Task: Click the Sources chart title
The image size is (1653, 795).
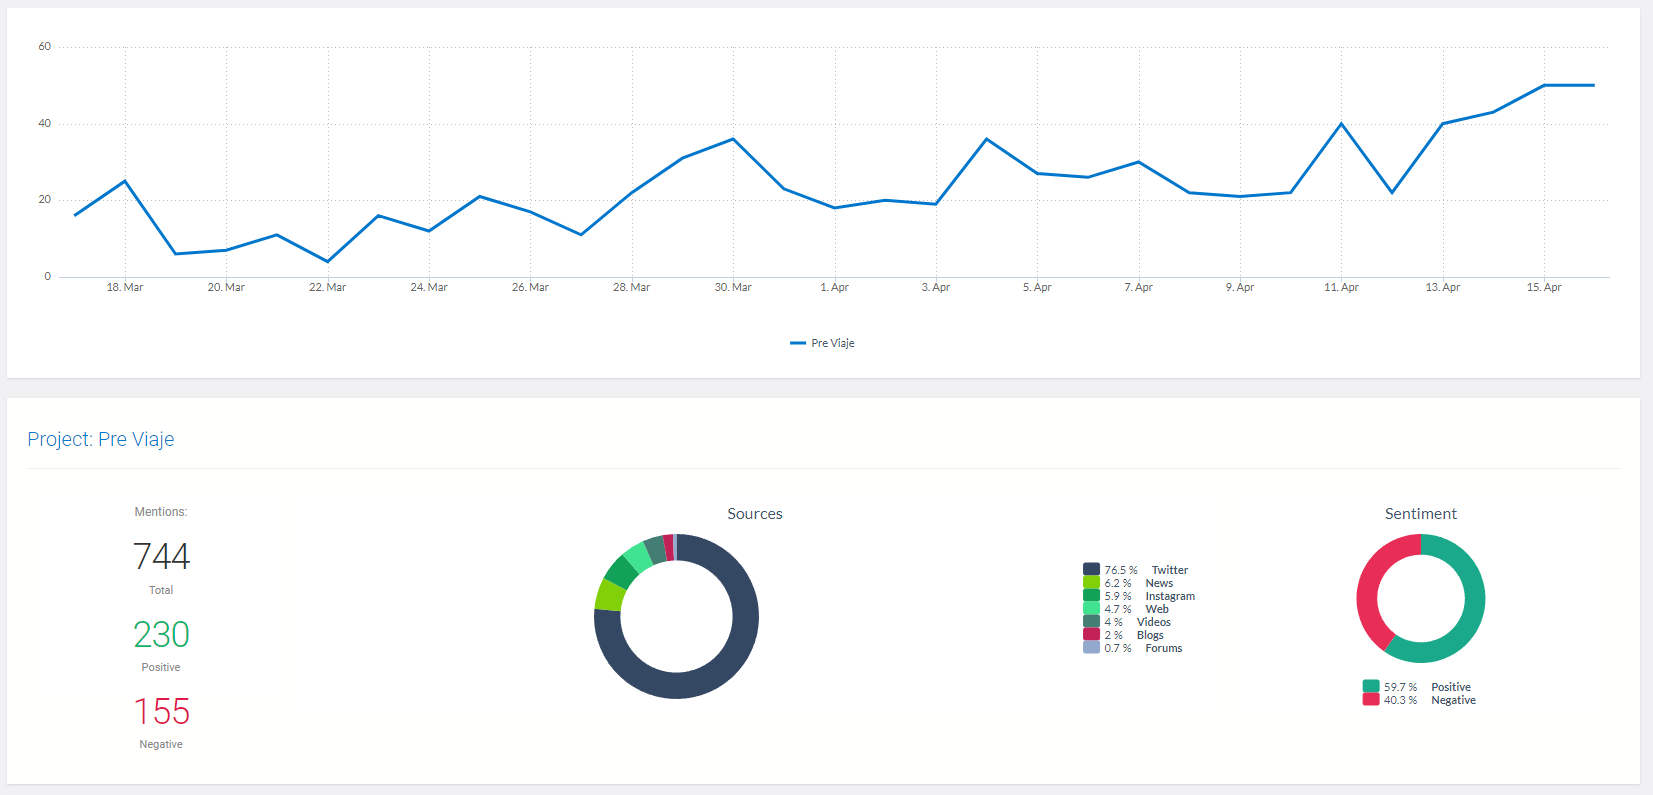Action: pos(755,514)
